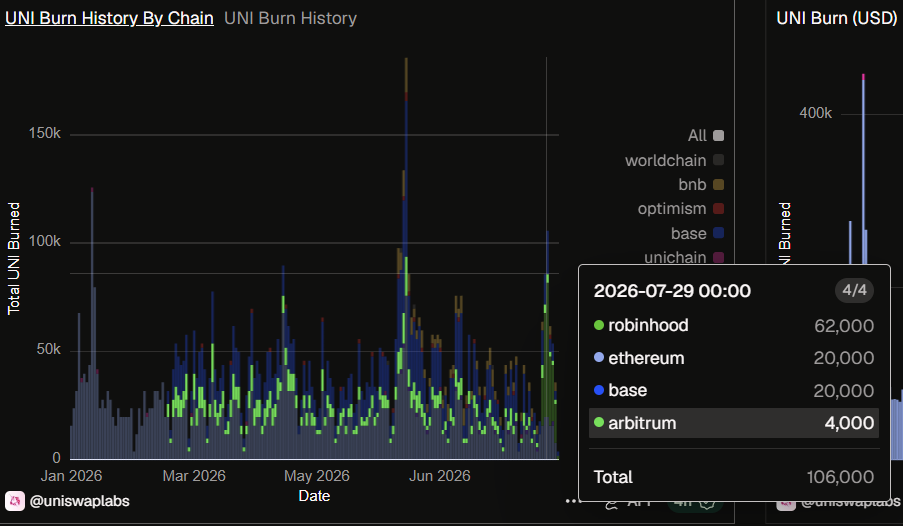Select the base 20,000 row in the tooltip
Viewport: 903px width, 526px height.
734,391
